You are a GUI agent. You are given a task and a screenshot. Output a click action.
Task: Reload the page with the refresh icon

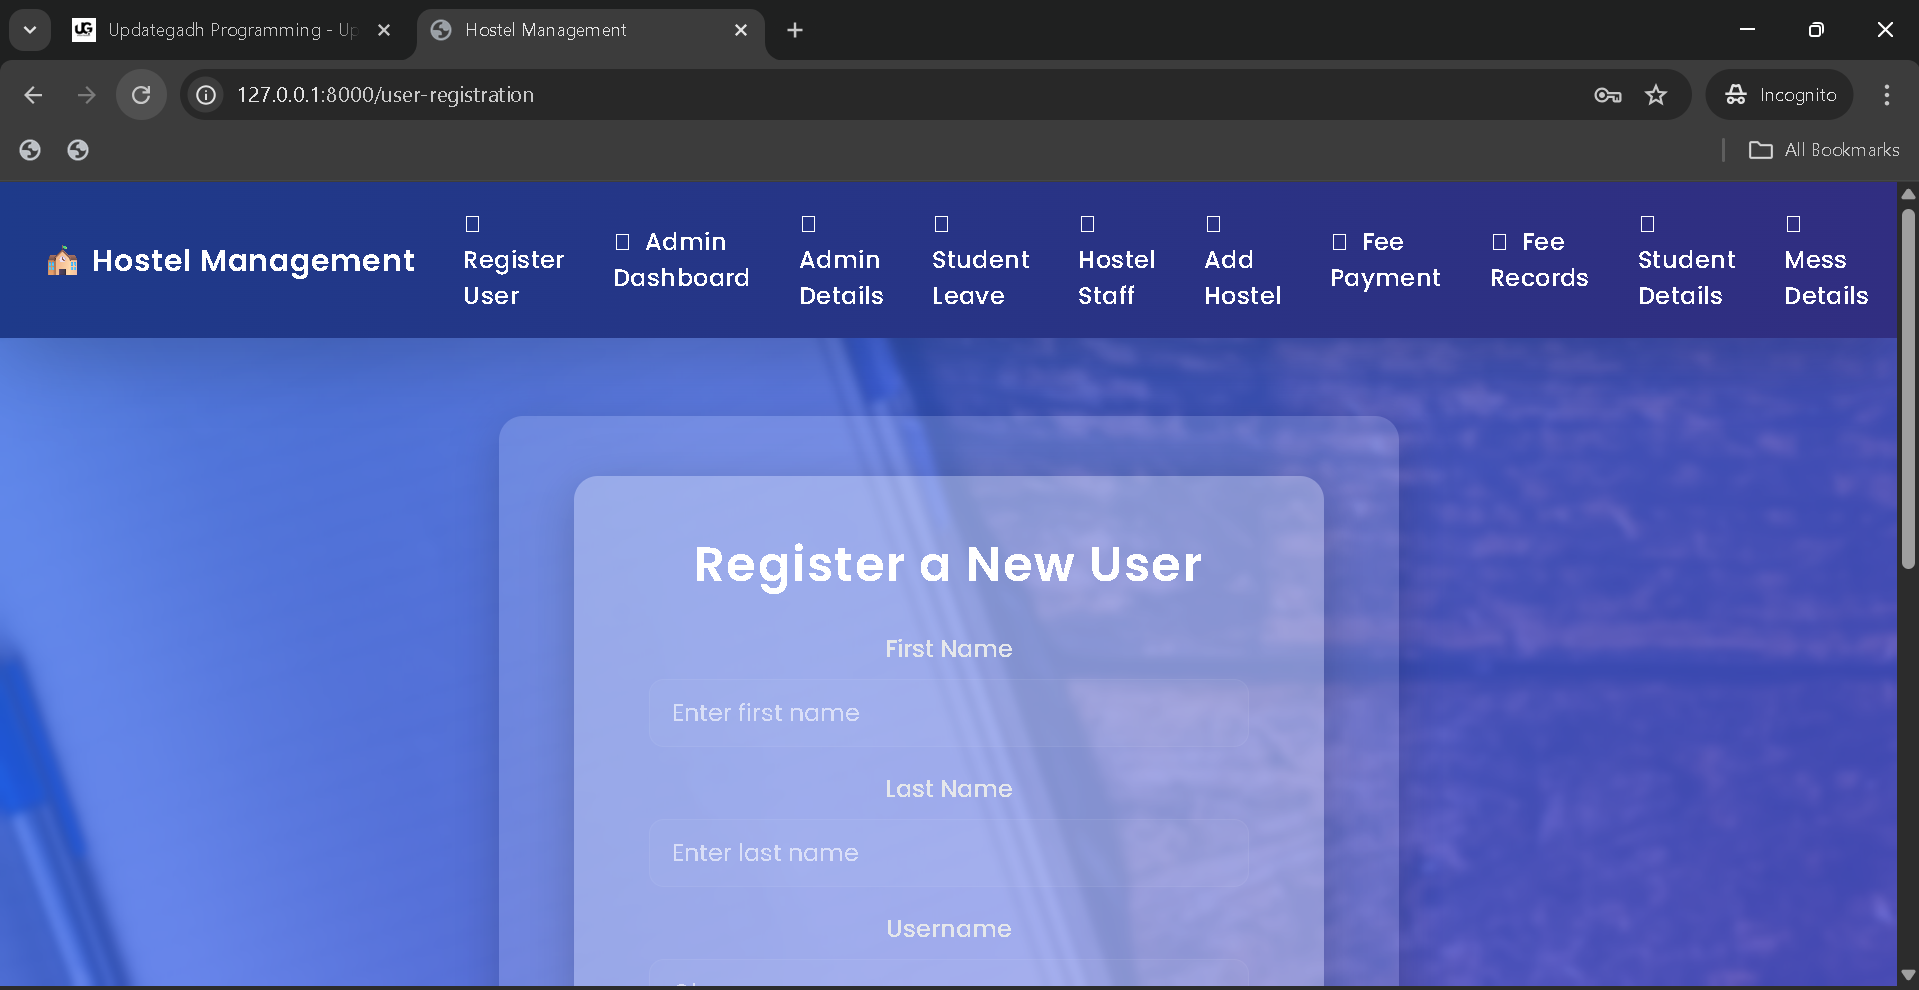141,95
